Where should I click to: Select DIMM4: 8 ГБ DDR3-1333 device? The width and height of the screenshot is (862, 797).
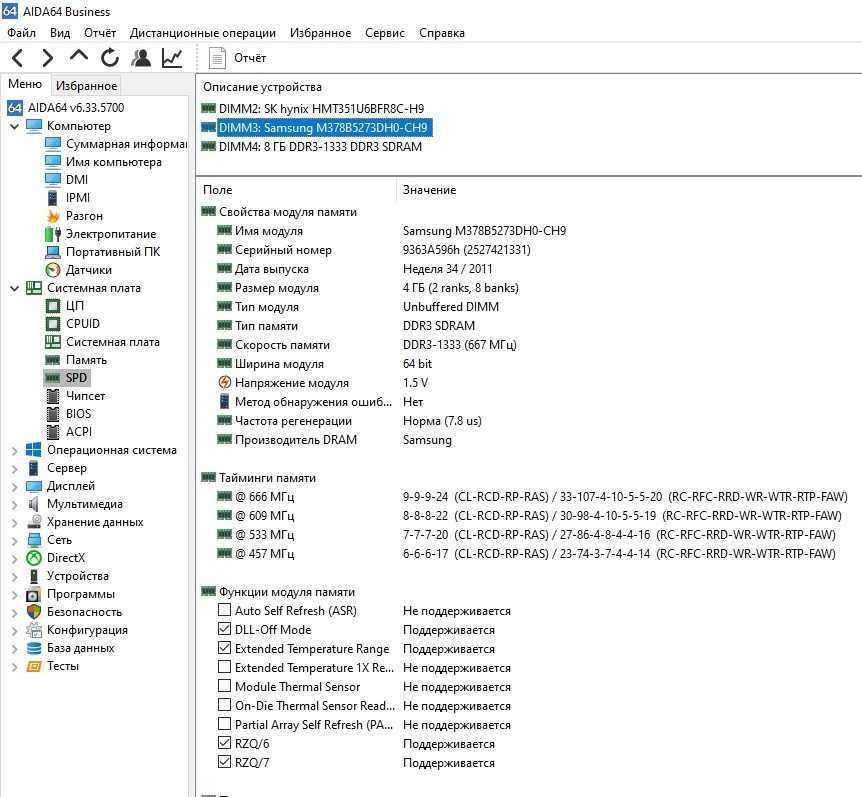(x=312, y=147)
